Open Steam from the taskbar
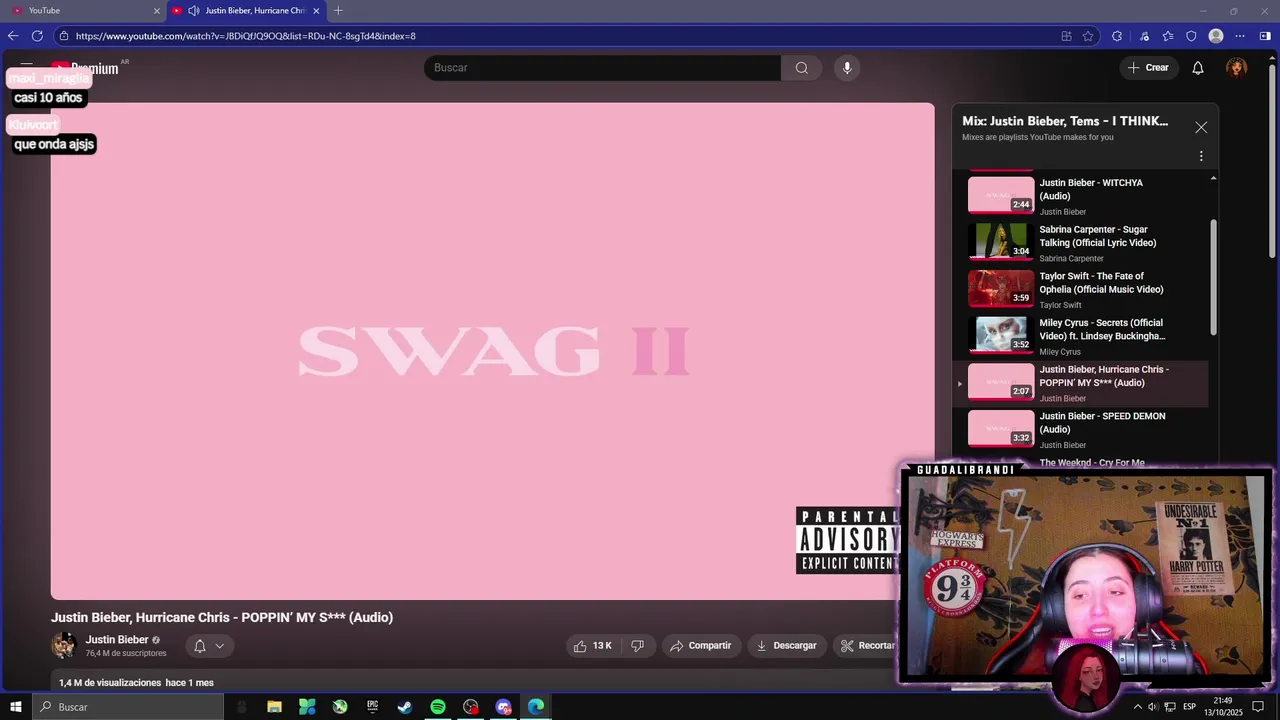The height and width of the screenshot is (720, 1280). (405, 707)
